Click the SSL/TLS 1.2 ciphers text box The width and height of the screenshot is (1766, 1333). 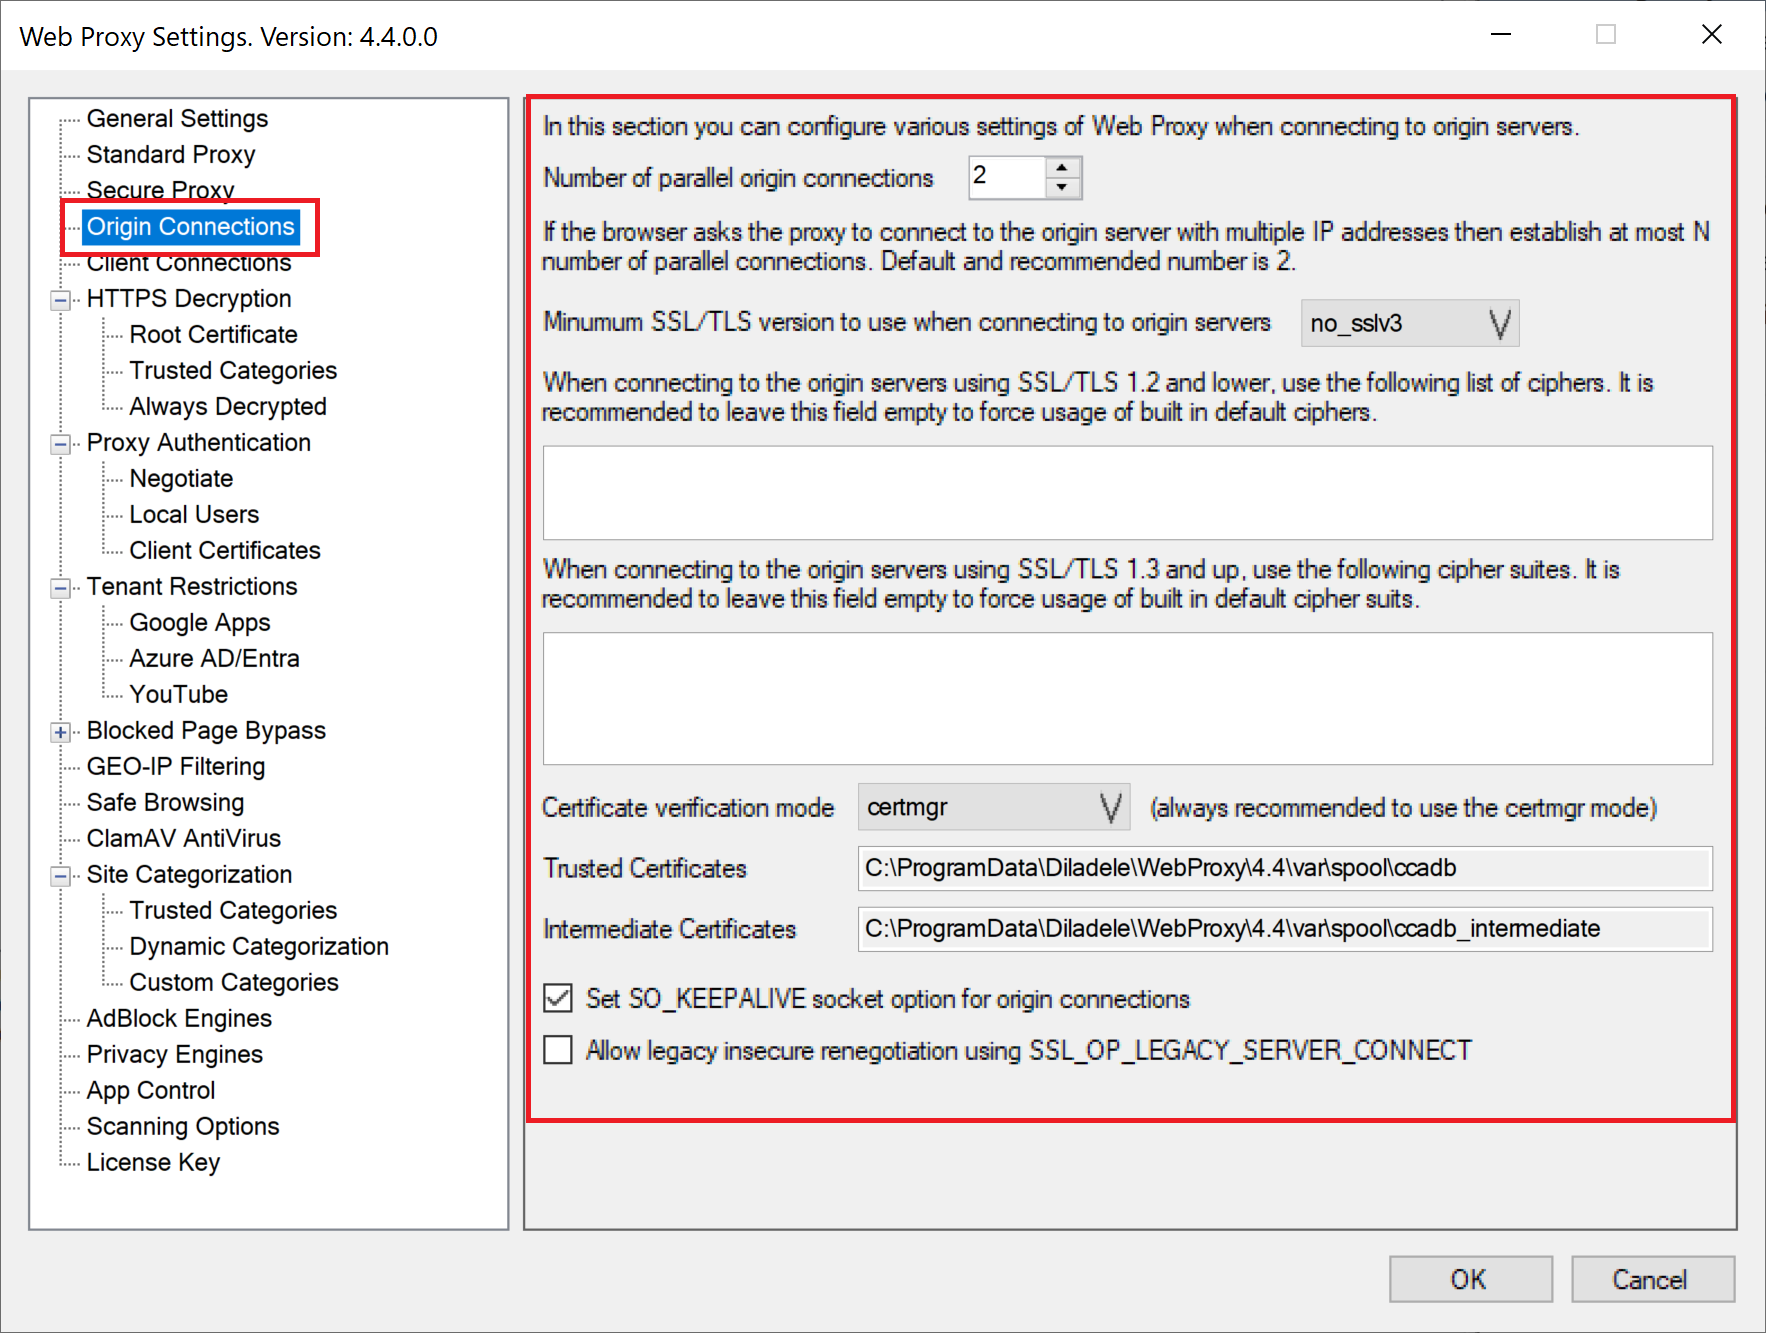click(x=1127, y=493)
